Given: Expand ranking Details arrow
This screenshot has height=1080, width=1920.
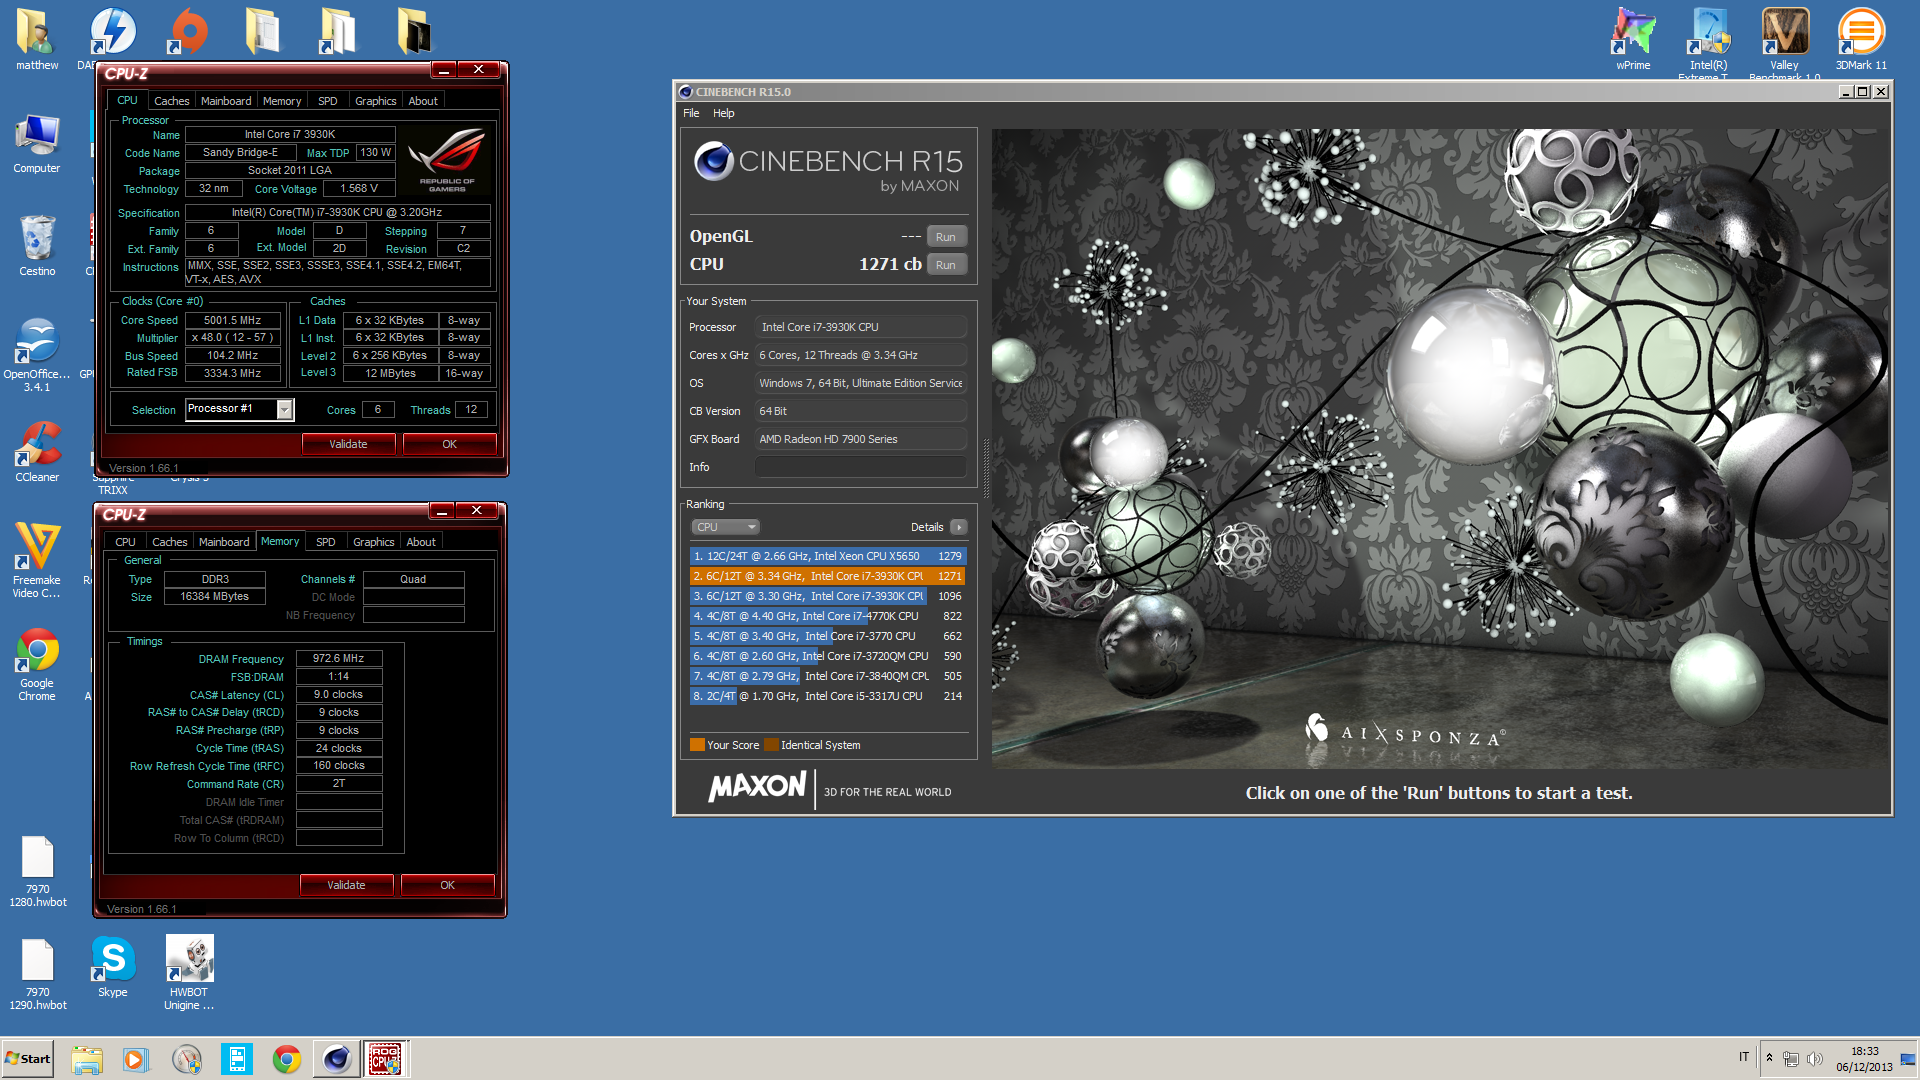Looking at the screenshot, I should pos(959,527).
